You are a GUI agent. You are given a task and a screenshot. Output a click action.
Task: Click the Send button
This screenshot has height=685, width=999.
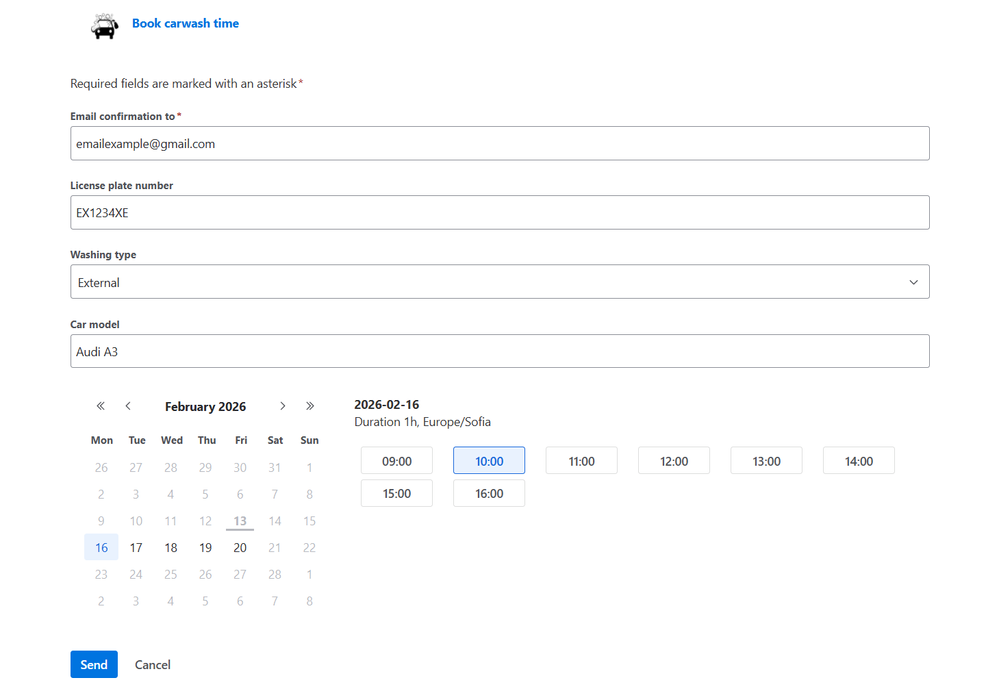94,665
